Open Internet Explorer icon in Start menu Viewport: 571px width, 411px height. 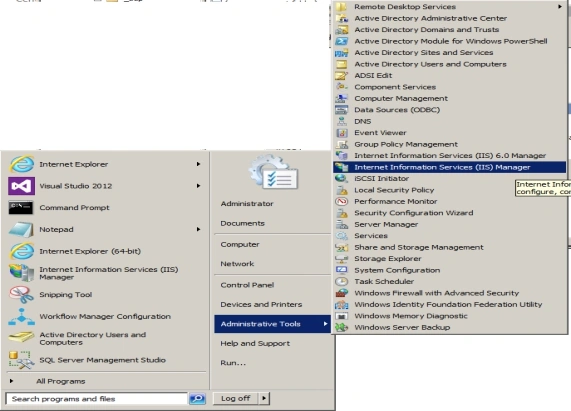pos(22,164)
